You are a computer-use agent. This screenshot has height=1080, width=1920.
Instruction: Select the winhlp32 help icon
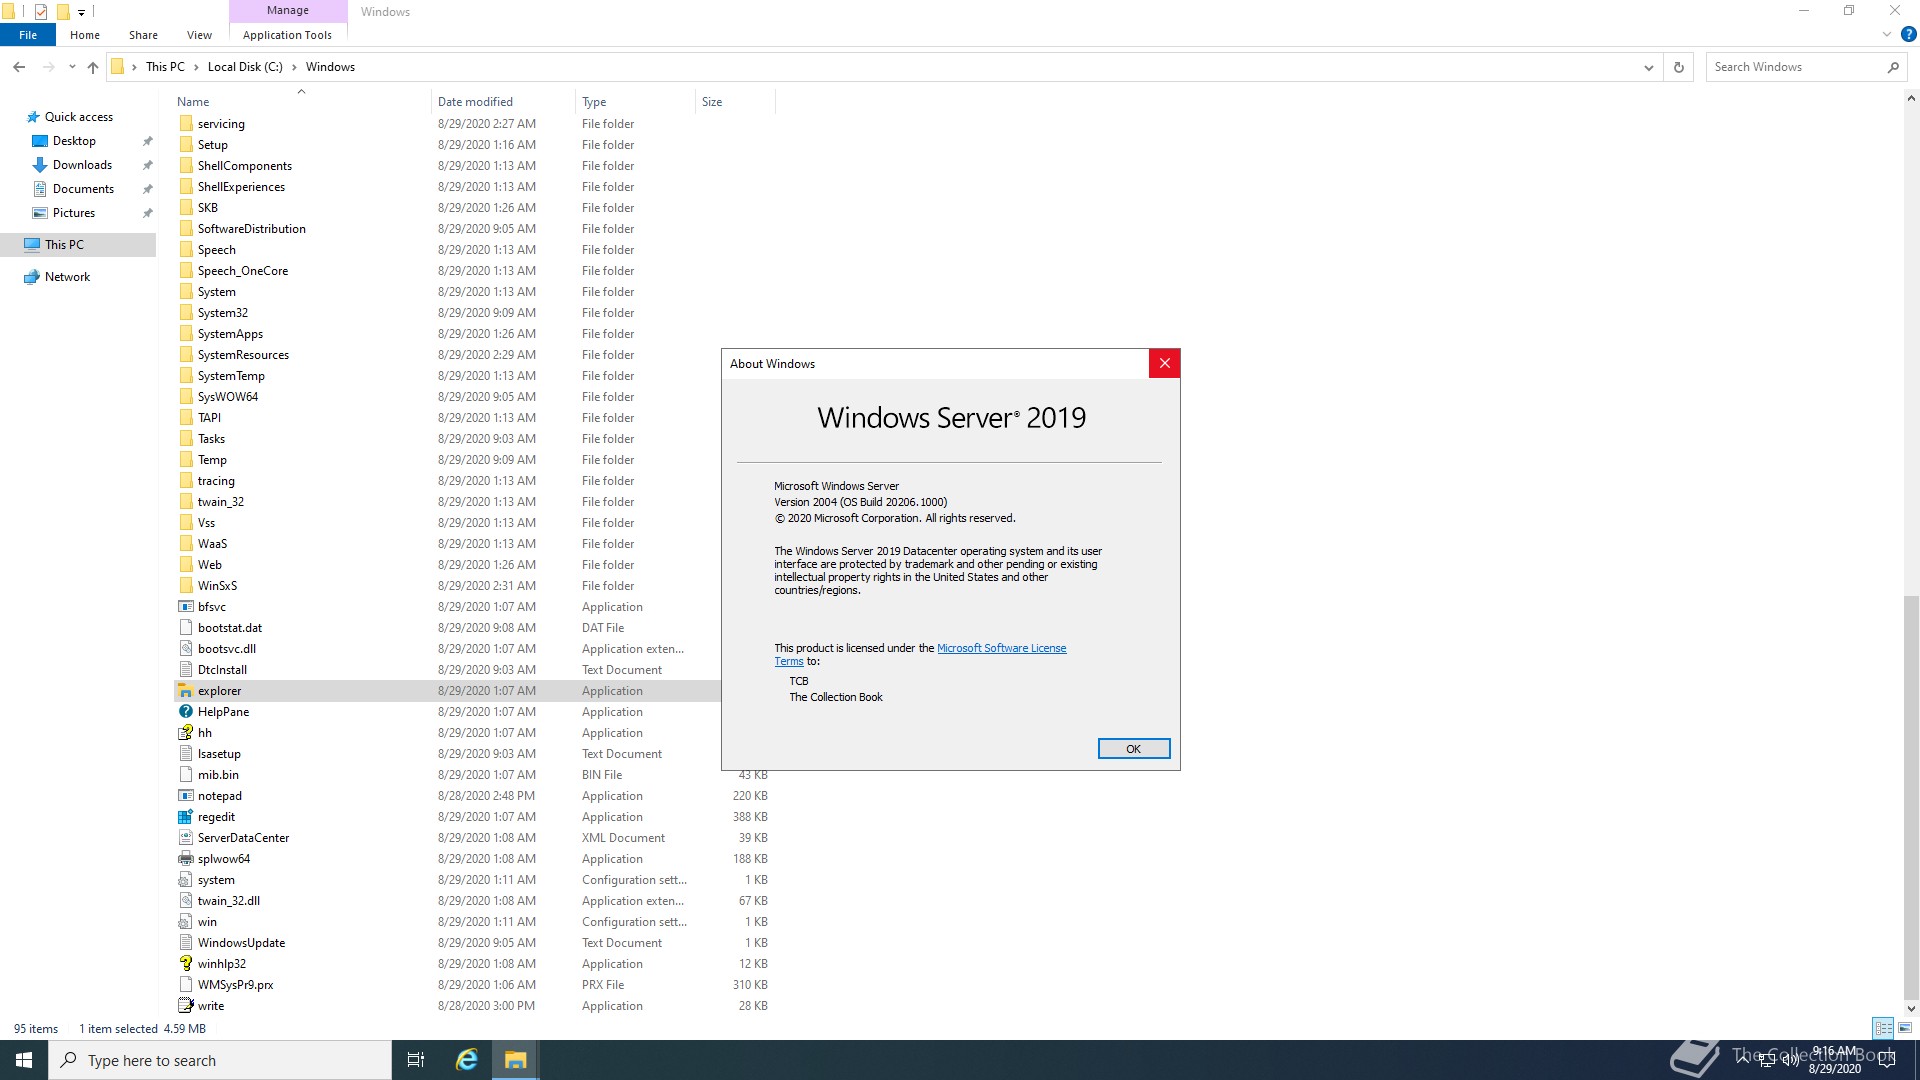point(186,964)
